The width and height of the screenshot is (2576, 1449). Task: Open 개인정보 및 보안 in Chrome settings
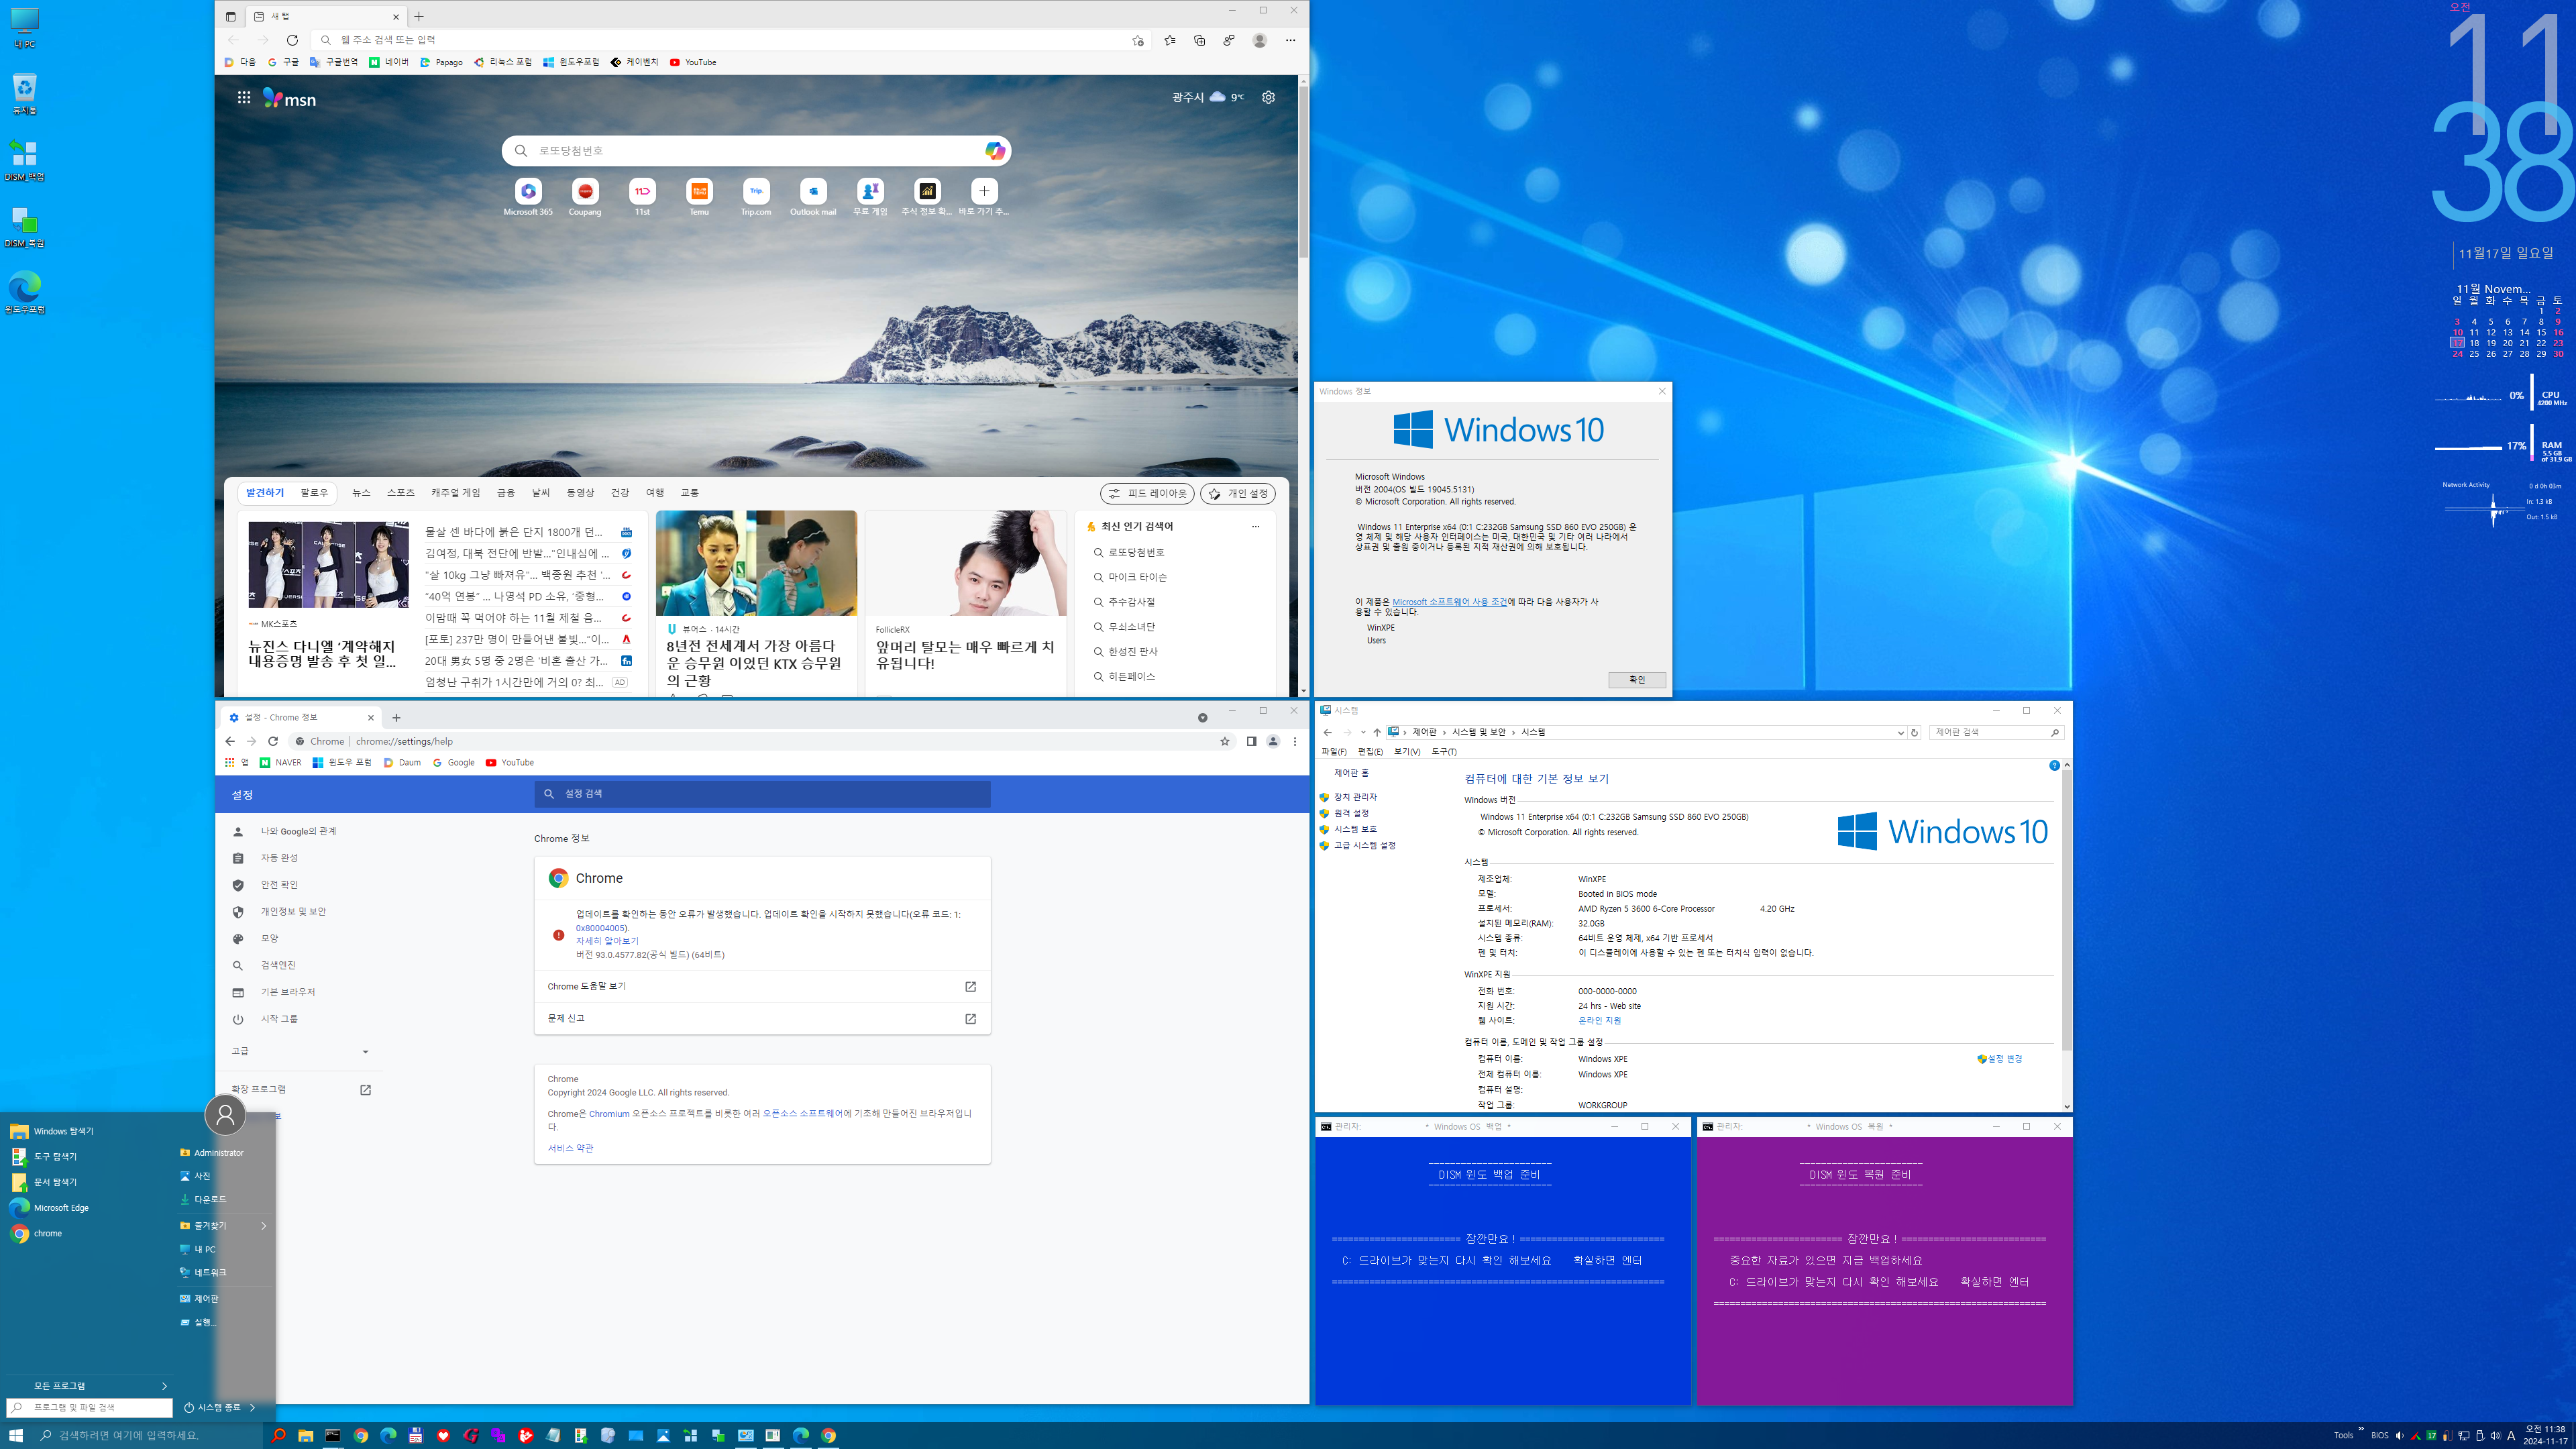tap(293, 911)
